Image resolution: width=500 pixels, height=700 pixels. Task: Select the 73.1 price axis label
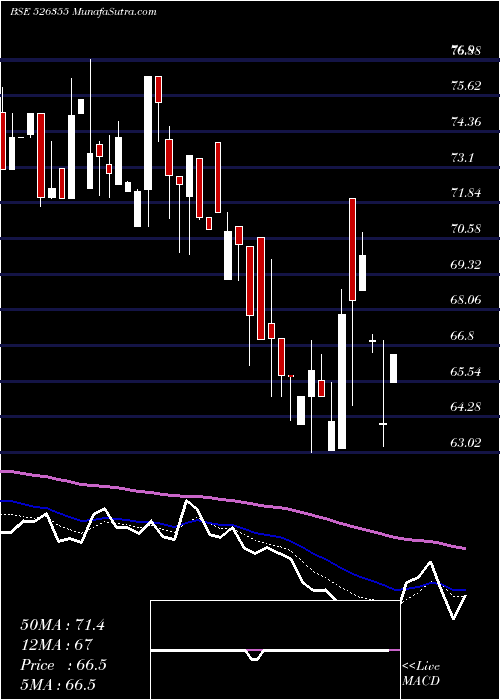463,158
